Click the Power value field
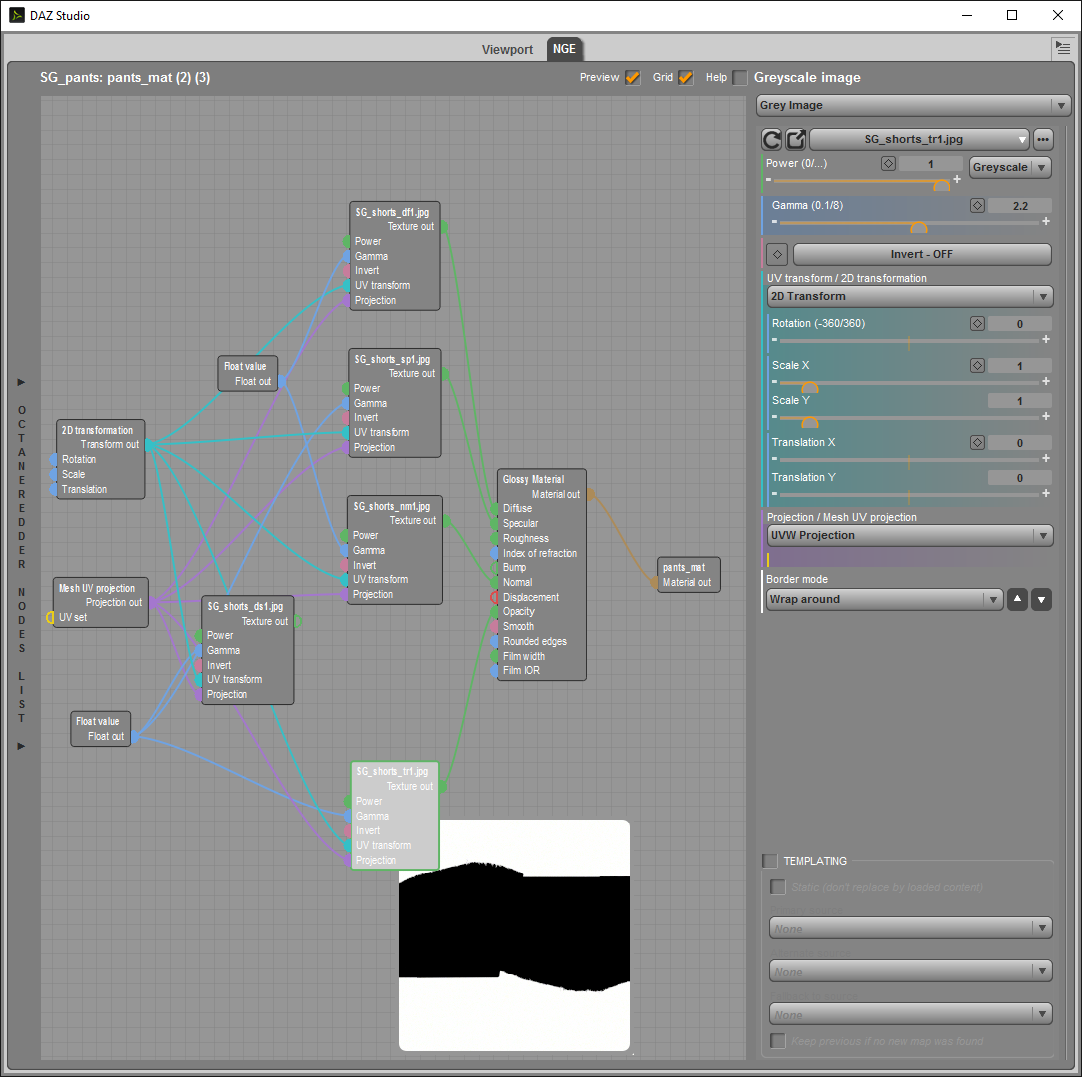Viewport: 1082px width, 1077px height. 931,164
